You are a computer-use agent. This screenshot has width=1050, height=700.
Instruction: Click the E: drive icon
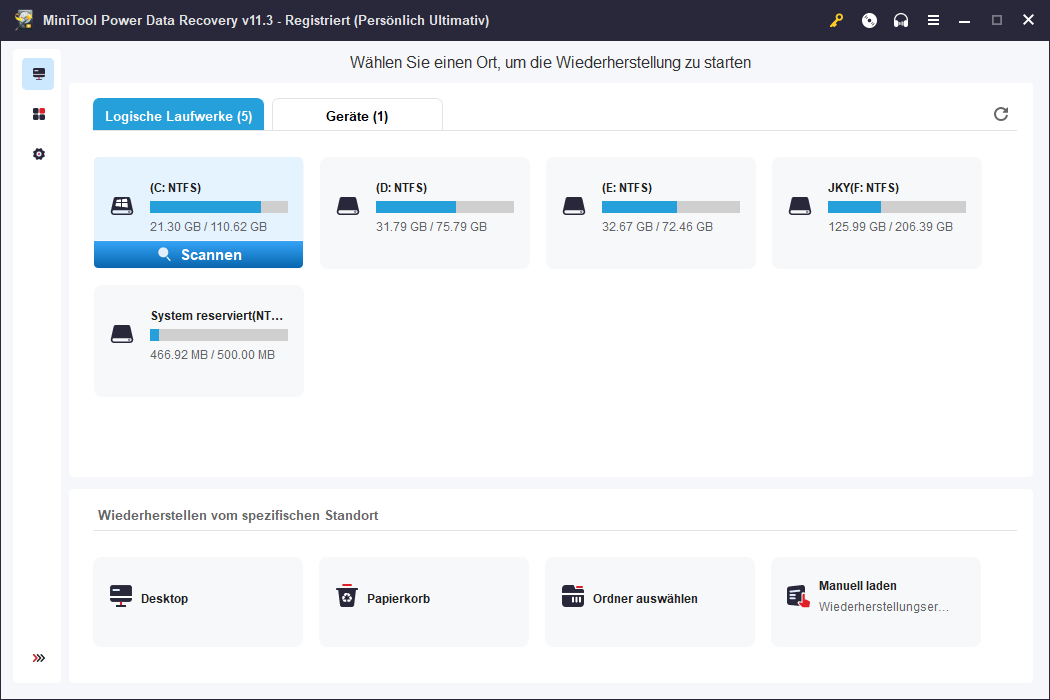pyautogui.click(x=574, y=206)
